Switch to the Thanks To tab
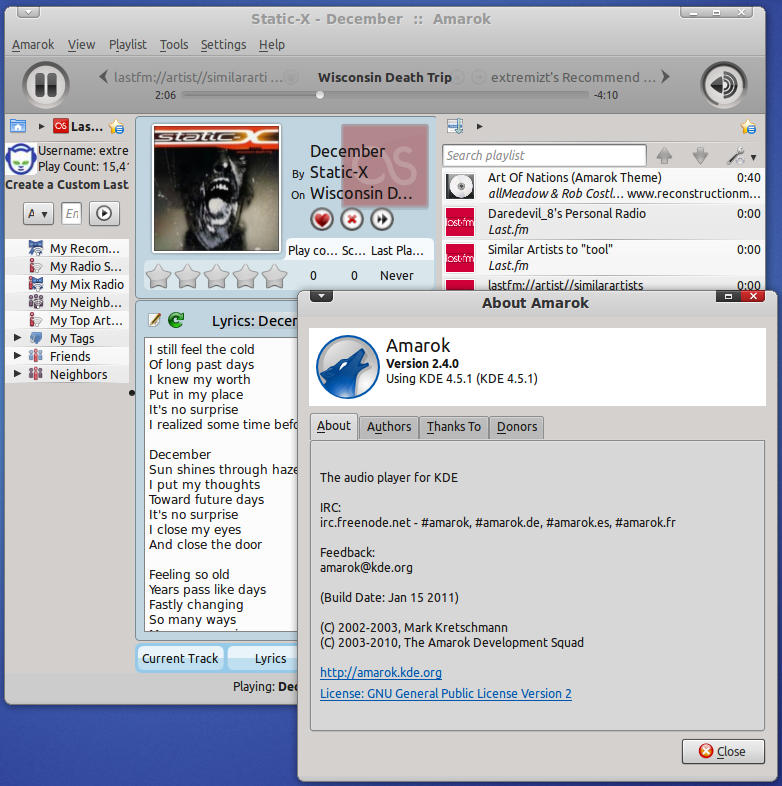The width and height of the screenshot is (782, 786). pyautogui.click(x=454, y=427)
